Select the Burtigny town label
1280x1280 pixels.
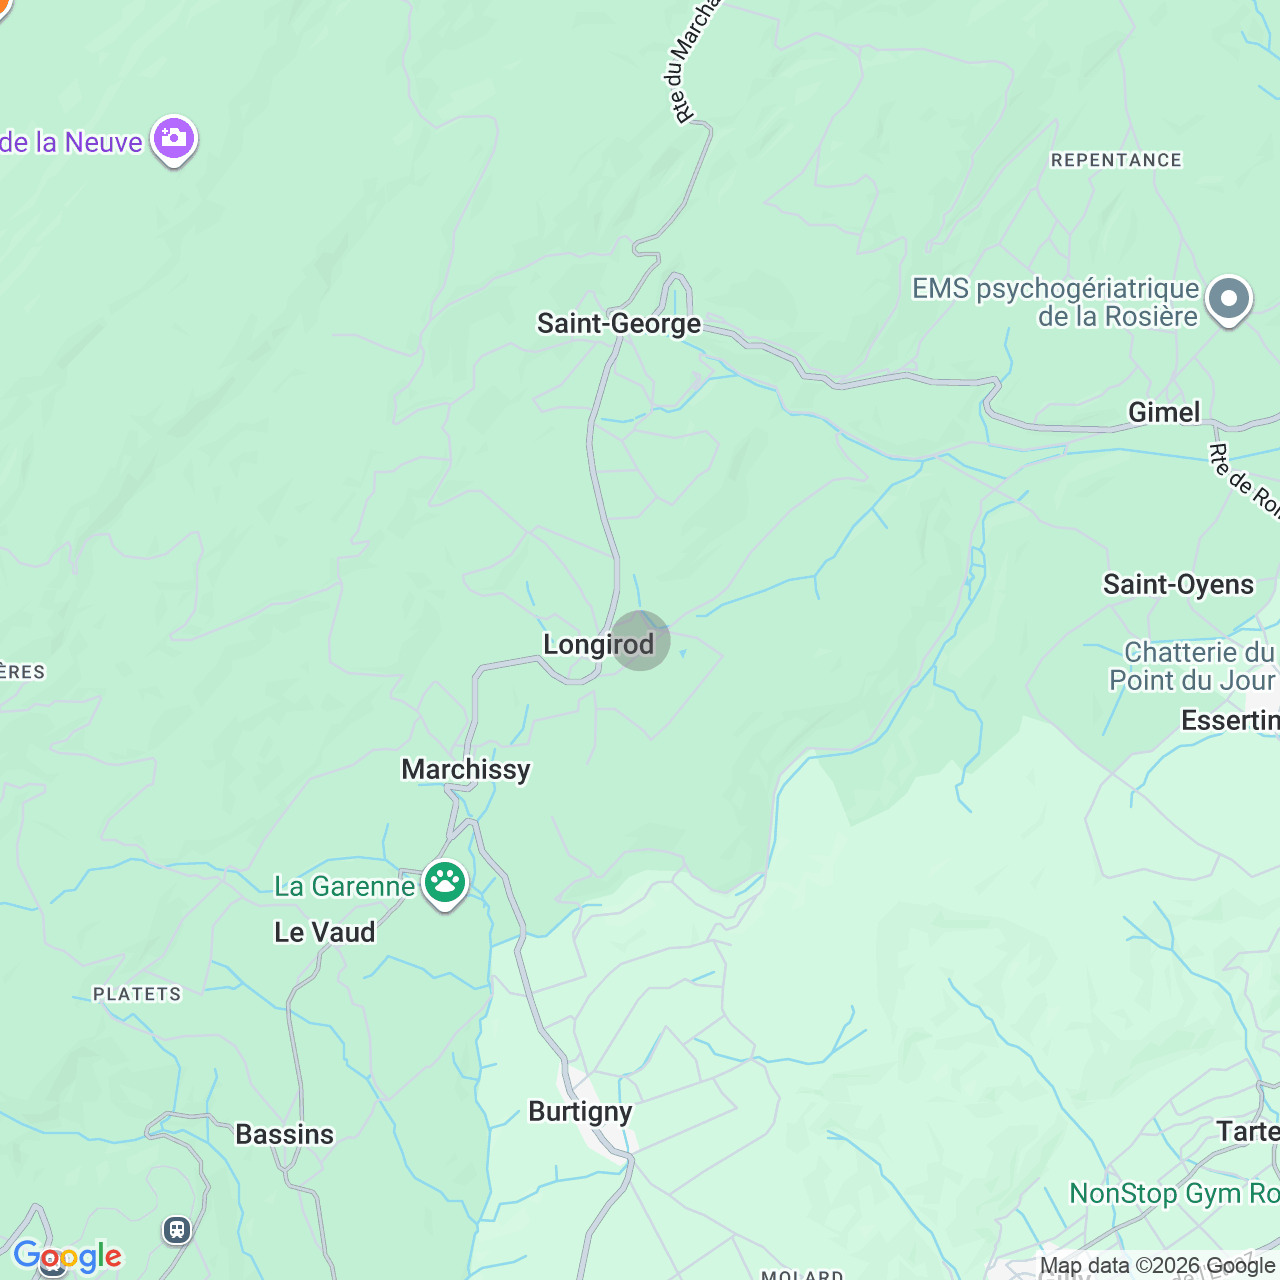point(580,1112)
